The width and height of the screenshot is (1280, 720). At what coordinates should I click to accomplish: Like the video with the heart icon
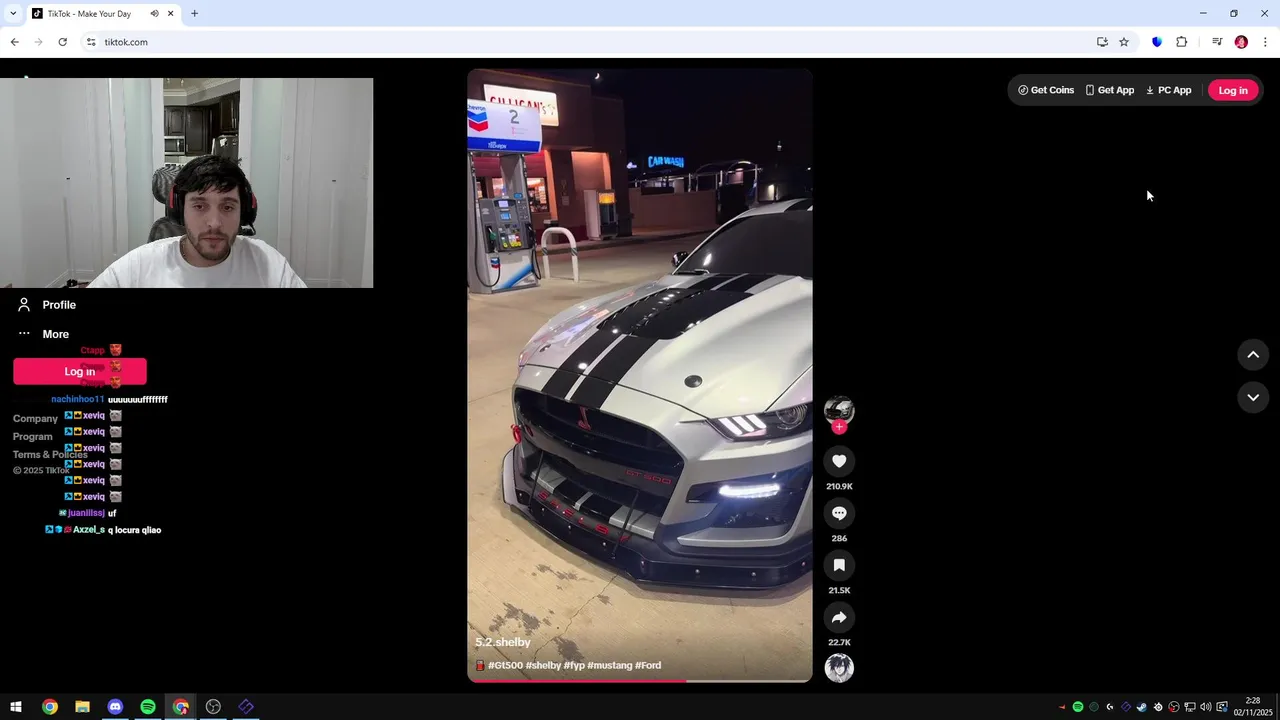coord(839,461)
